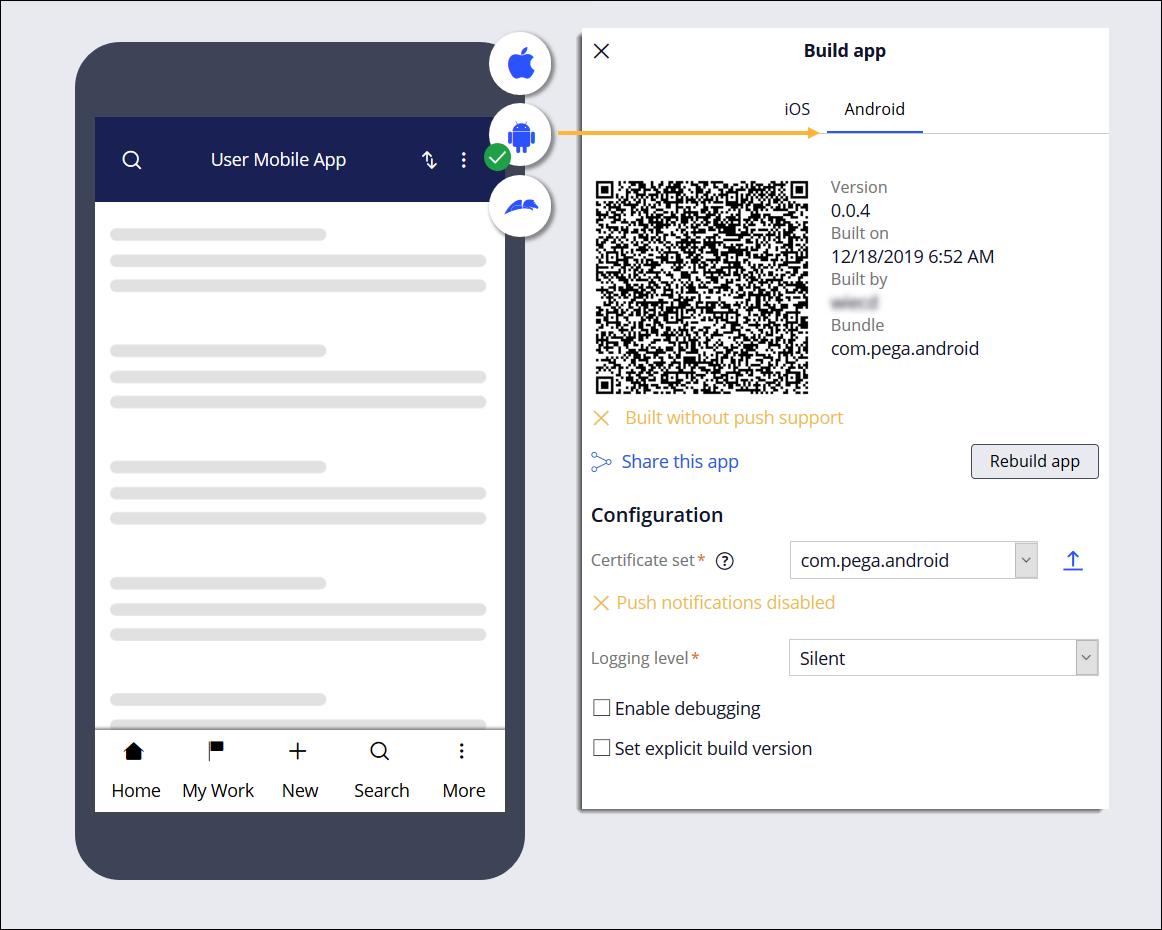
Task: Select the Android robot platform icon
Action: click(520, 135)
